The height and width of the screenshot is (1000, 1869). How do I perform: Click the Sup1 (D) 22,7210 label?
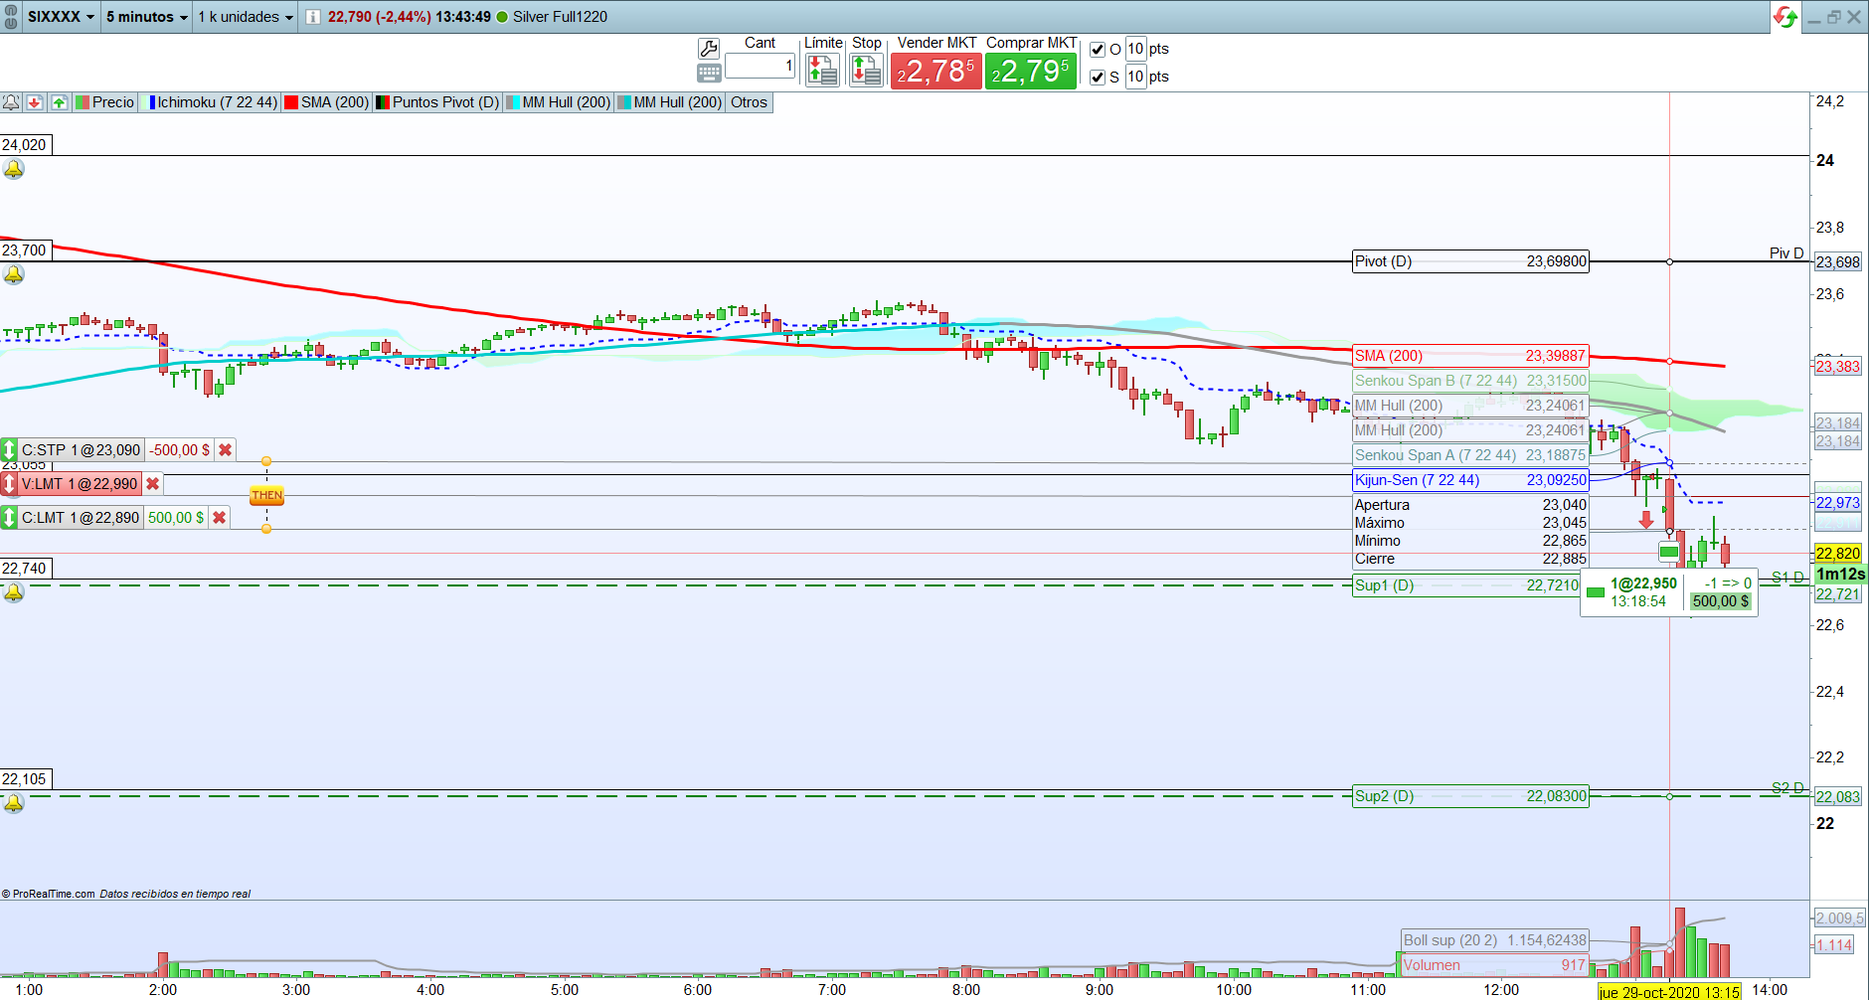(x=1466, y=585)
